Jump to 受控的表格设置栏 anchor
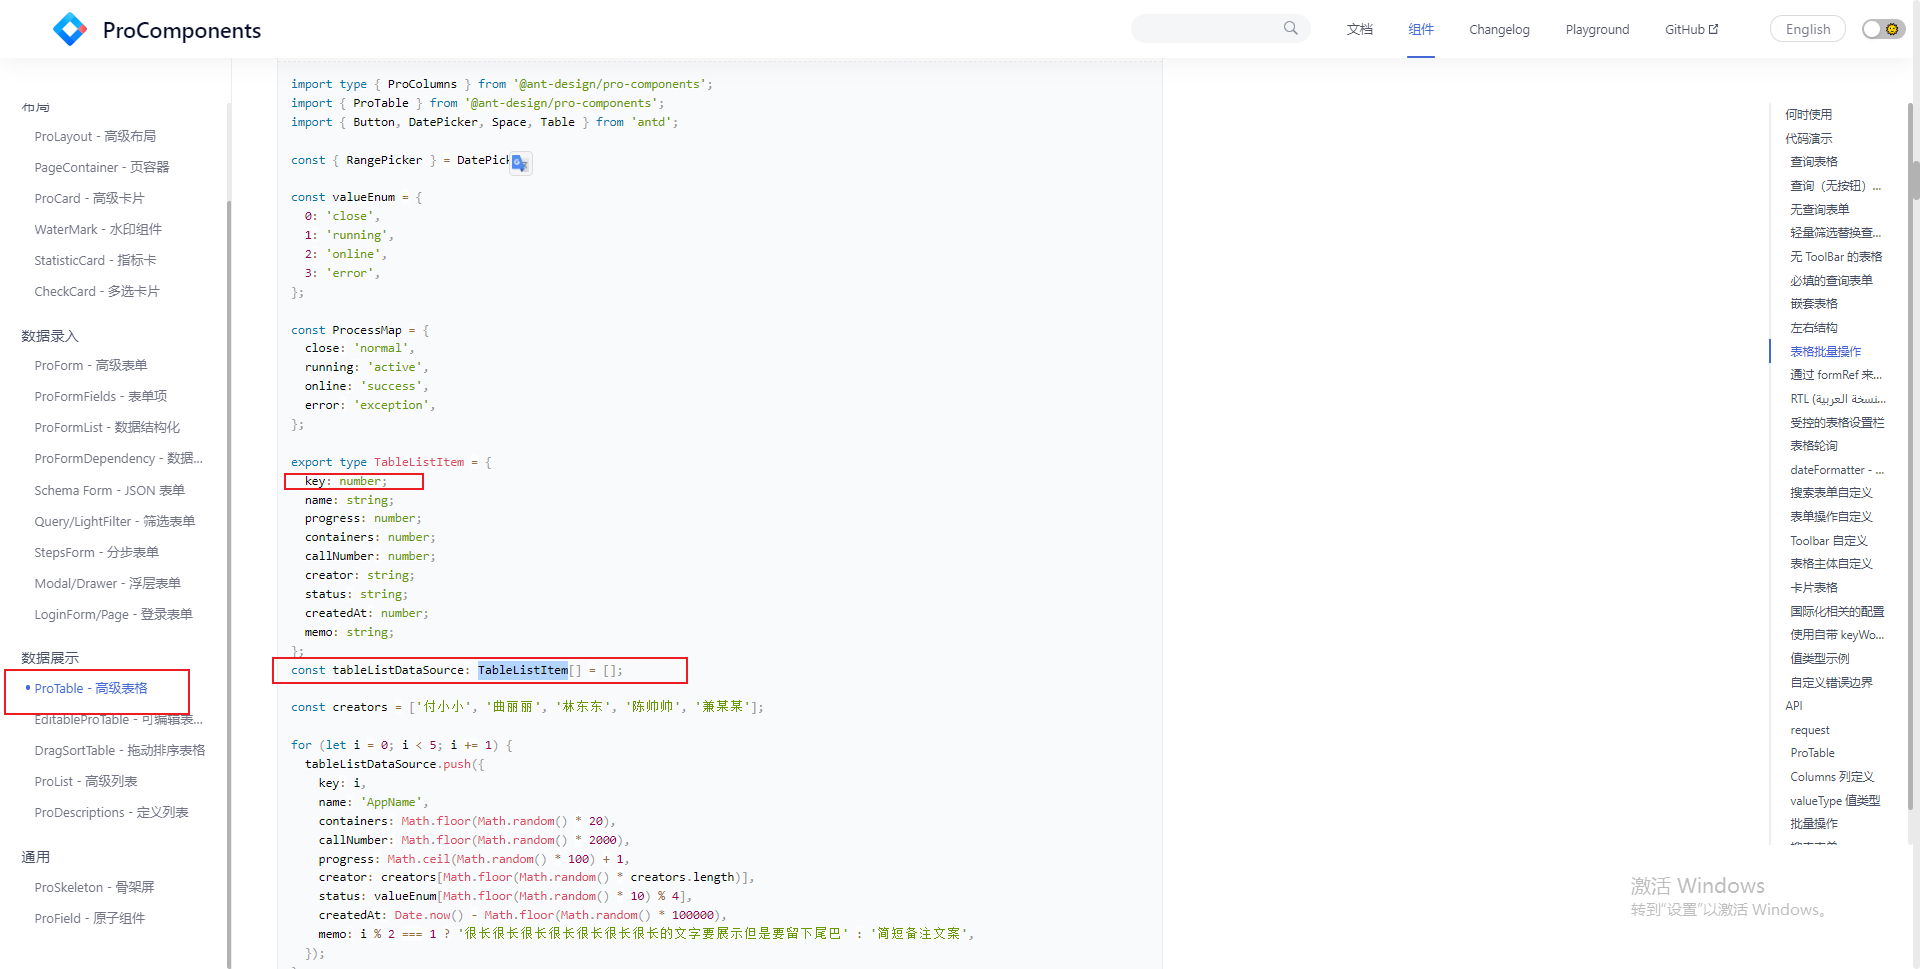Viewport: 1920px width, 969px height. [x=1837, y=423]
